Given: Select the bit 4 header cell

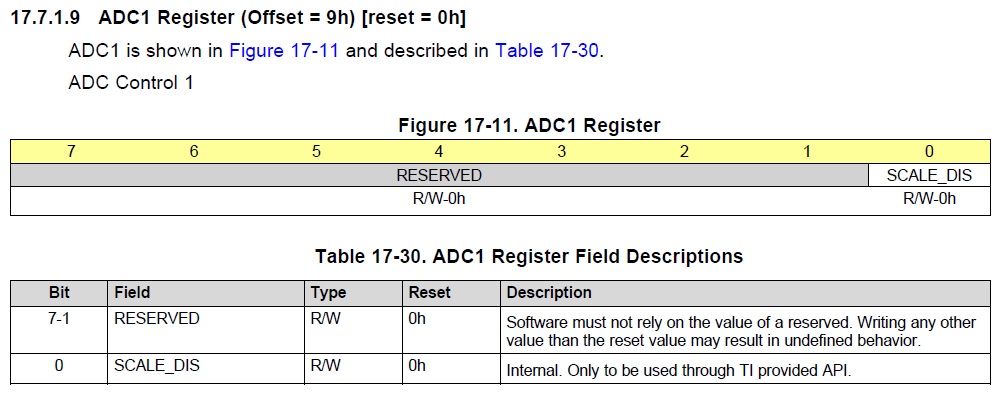Looking at the screenshot, I should click(439, 152).
